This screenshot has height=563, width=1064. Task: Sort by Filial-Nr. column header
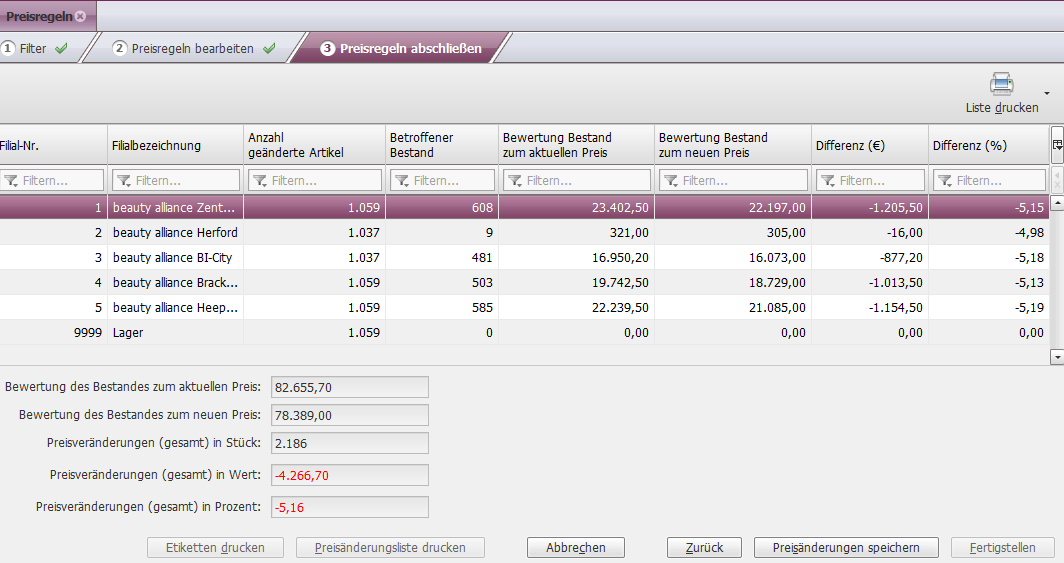click(x=53, y=145)
